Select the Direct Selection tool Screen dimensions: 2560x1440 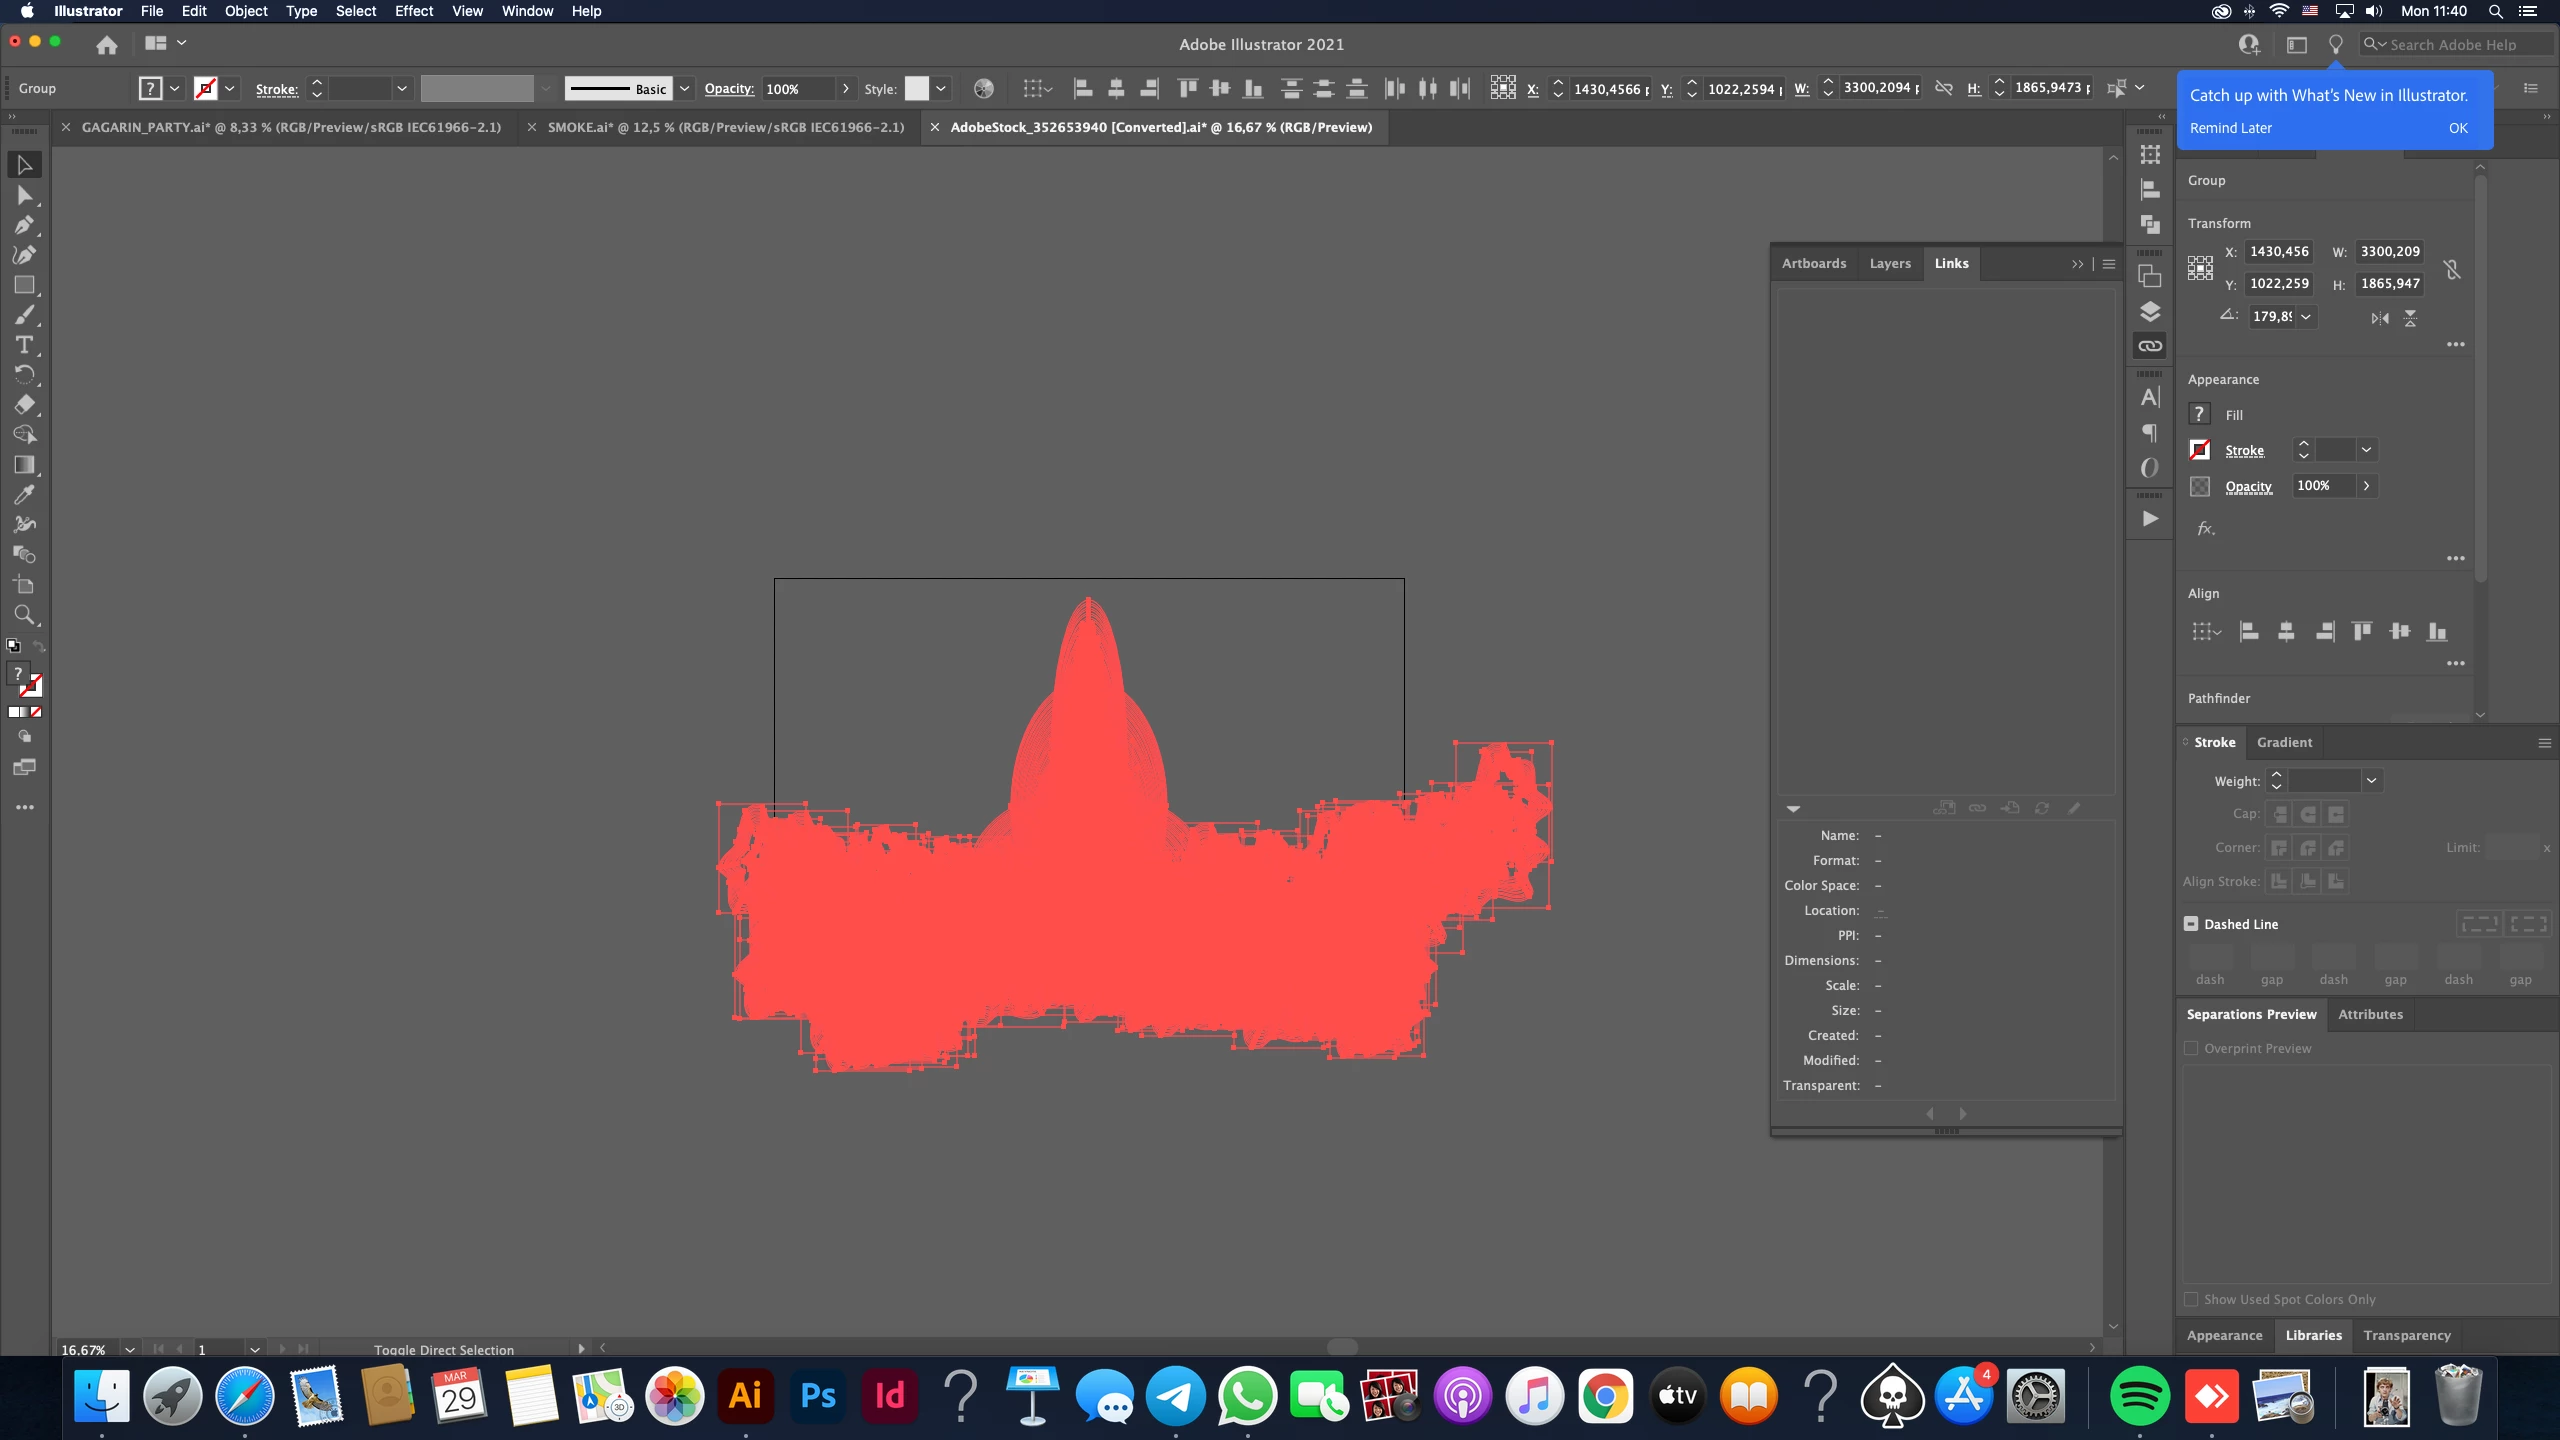pyautogui.click(x=24, y=195)
